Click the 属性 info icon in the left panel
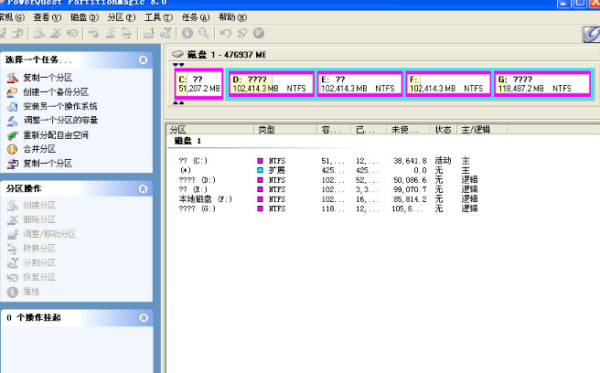This screenshot has height=373, width=600. pos(12,292)
